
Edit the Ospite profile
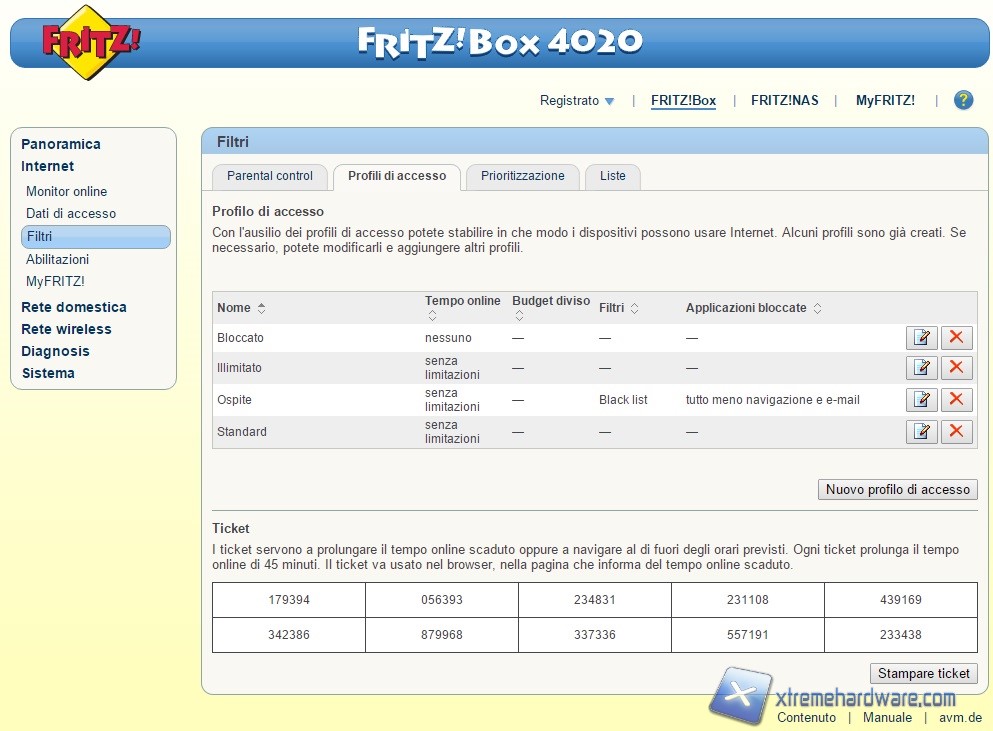(x=921, y=400)
